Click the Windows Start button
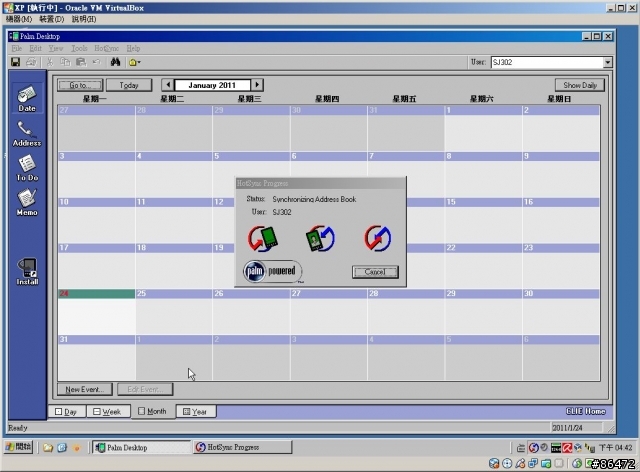The width and height of the screenshot is (640, 472). pos(19,447)
